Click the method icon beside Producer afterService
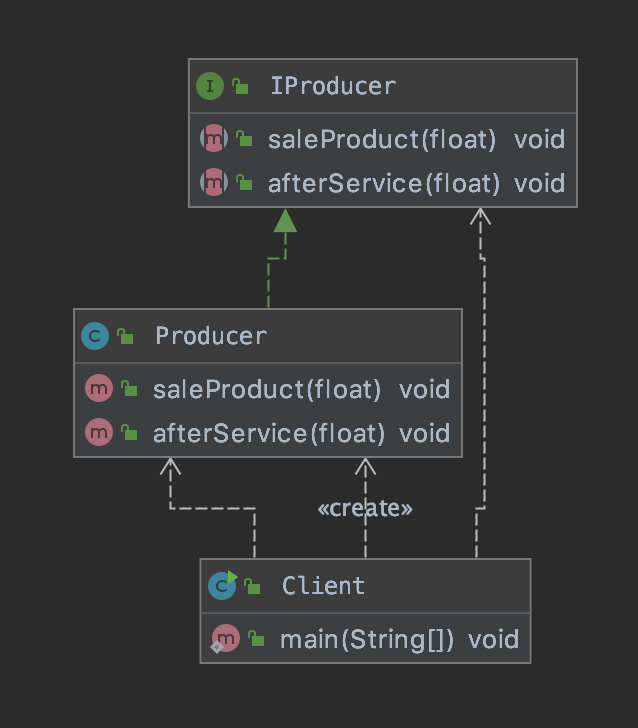The width and height of the screenshot is (638, 728). click(99, 433)
